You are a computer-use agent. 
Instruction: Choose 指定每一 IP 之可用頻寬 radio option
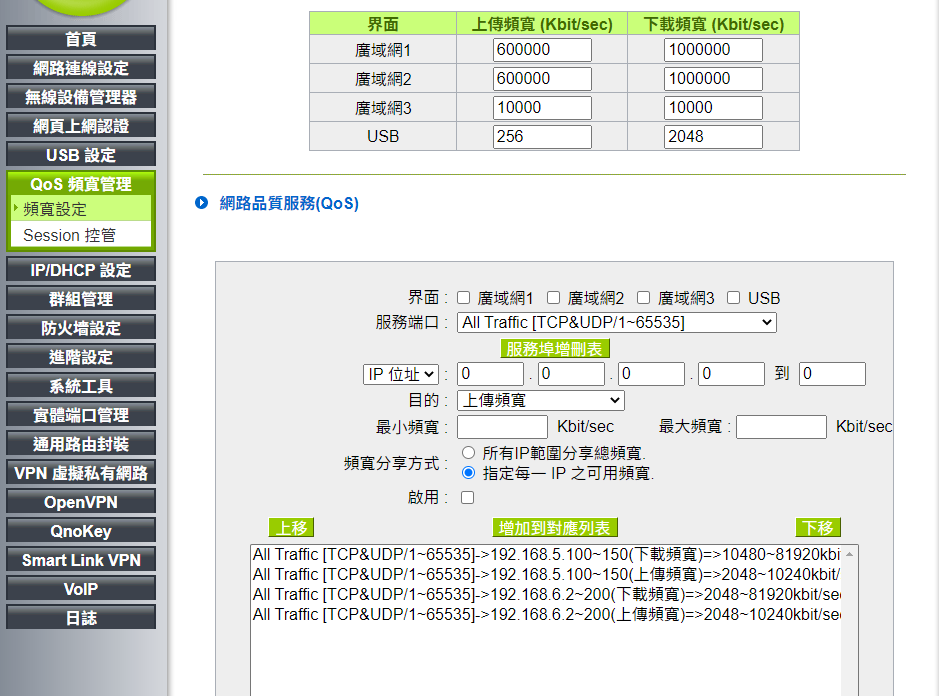point(468,473)
